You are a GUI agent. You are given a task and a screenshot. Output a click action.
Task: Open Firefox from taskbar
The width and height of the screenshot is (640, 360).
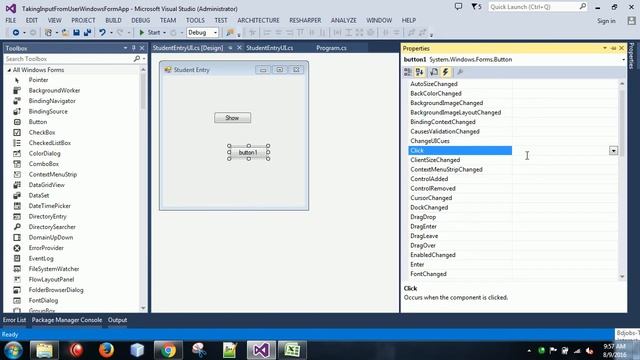click(106, 350)
